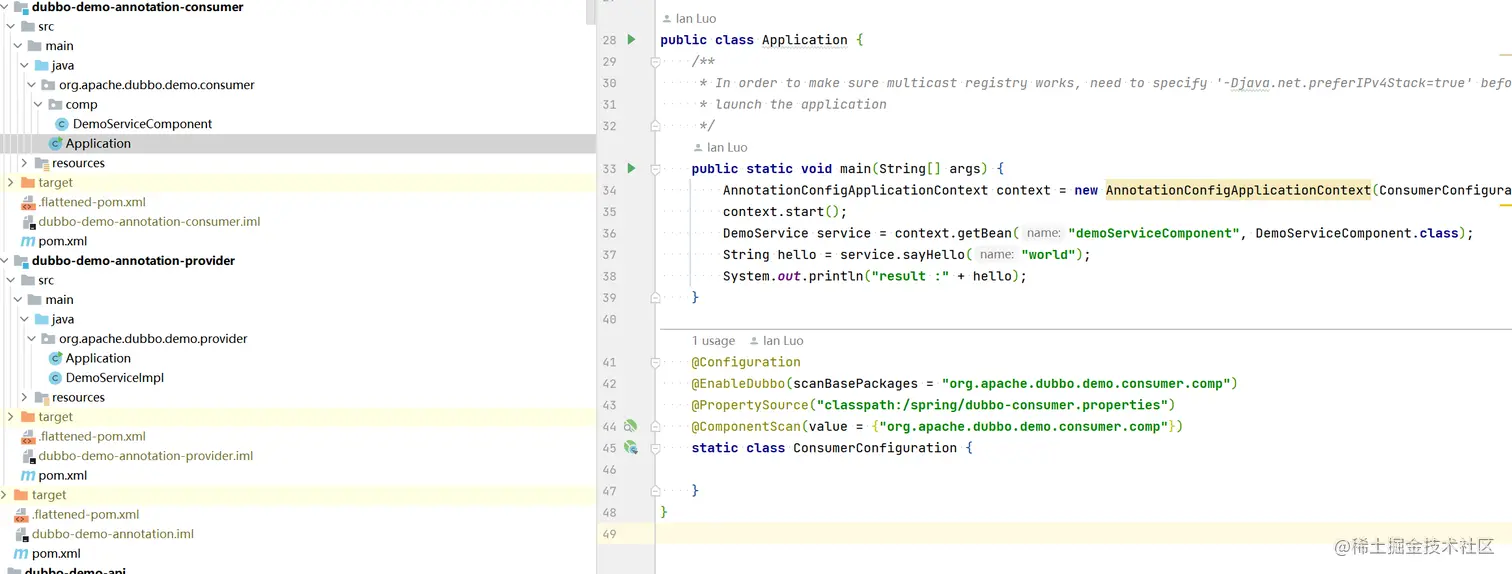1512x574 pixels.
Task: Click the consumer java source folder icon
Action: [x=41, y=65]
